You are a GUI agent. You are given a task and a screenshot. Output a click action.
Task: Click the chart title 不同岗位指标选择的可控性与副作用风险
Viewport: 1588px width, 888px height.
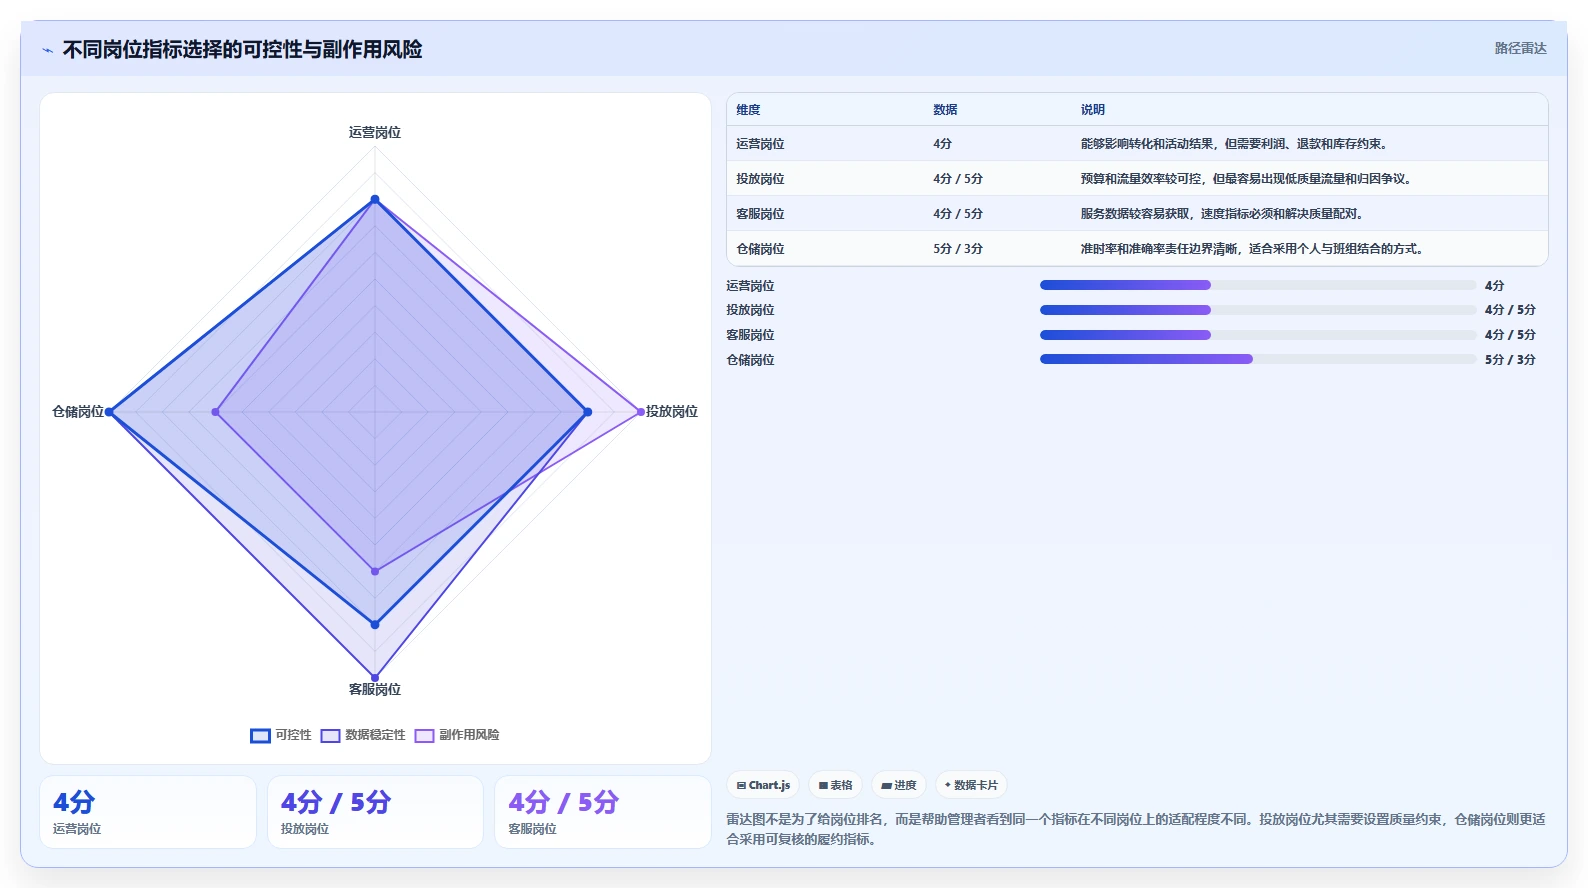click(x=243, y=49)
